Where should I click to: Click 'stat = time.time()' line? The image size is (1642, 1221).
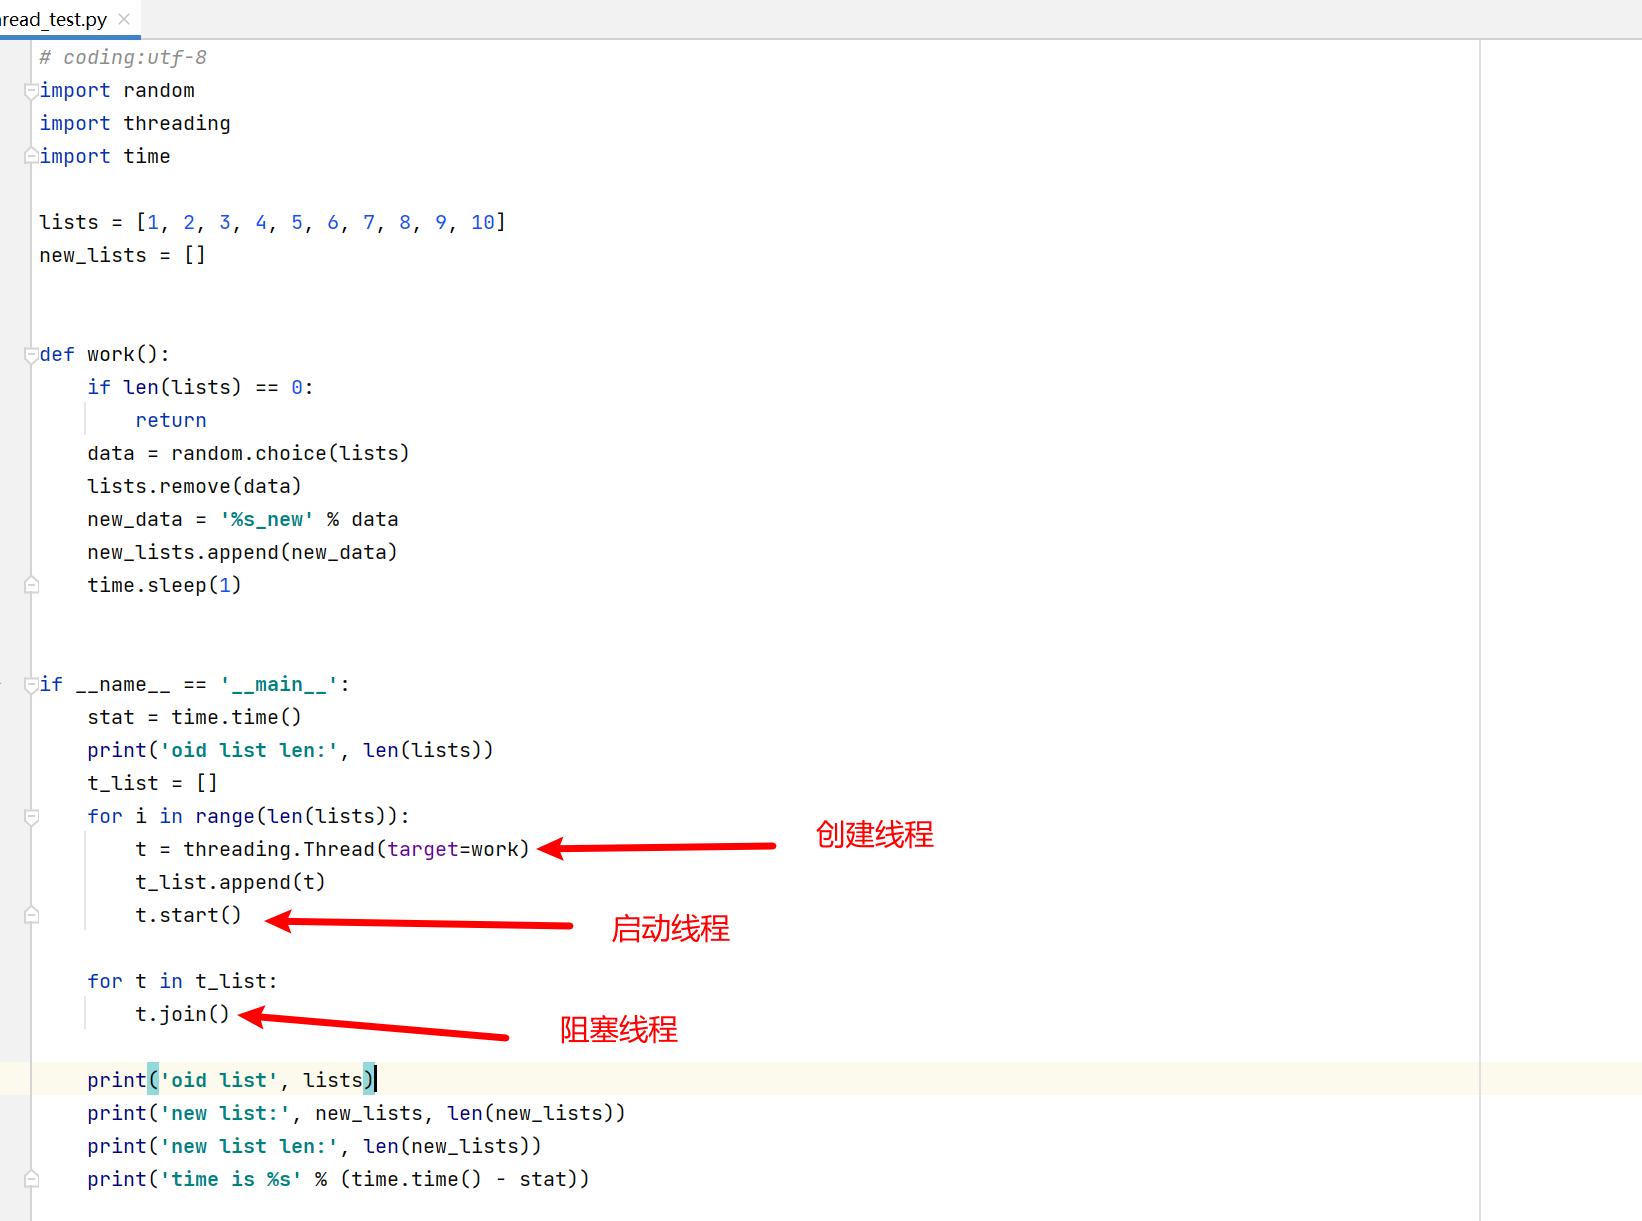195,717
